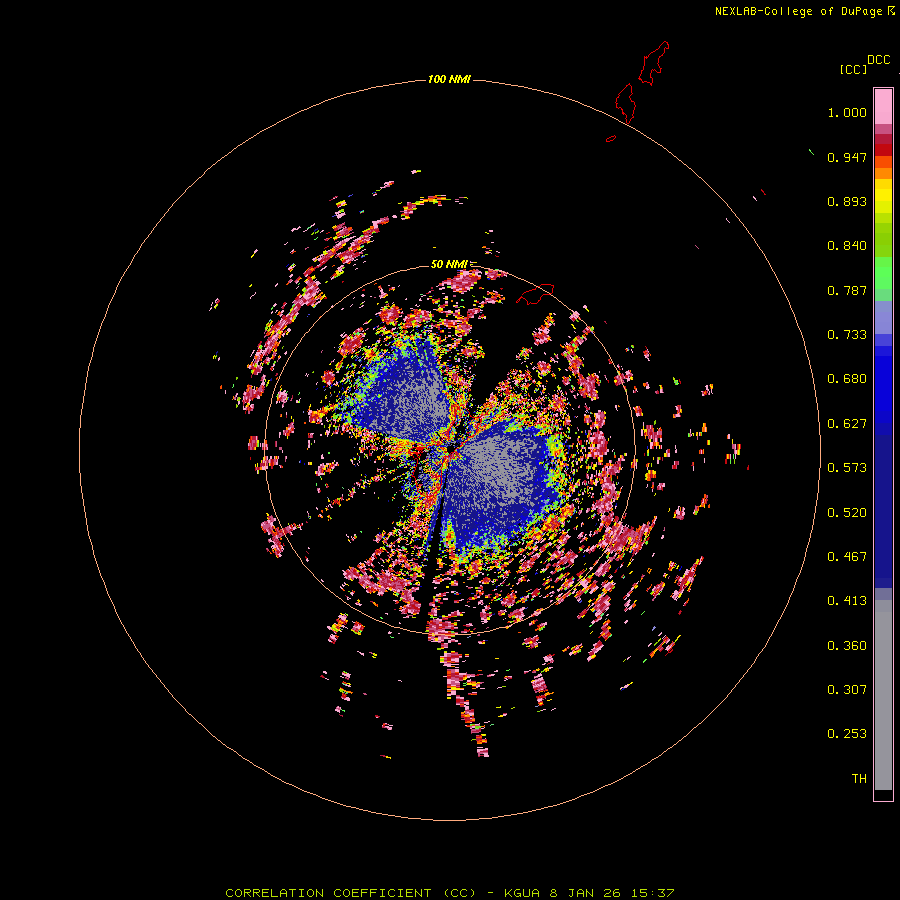This screenshot has height=900, width=900.
Task: Select the 0.573 scale value
Action: coord(847,468)
